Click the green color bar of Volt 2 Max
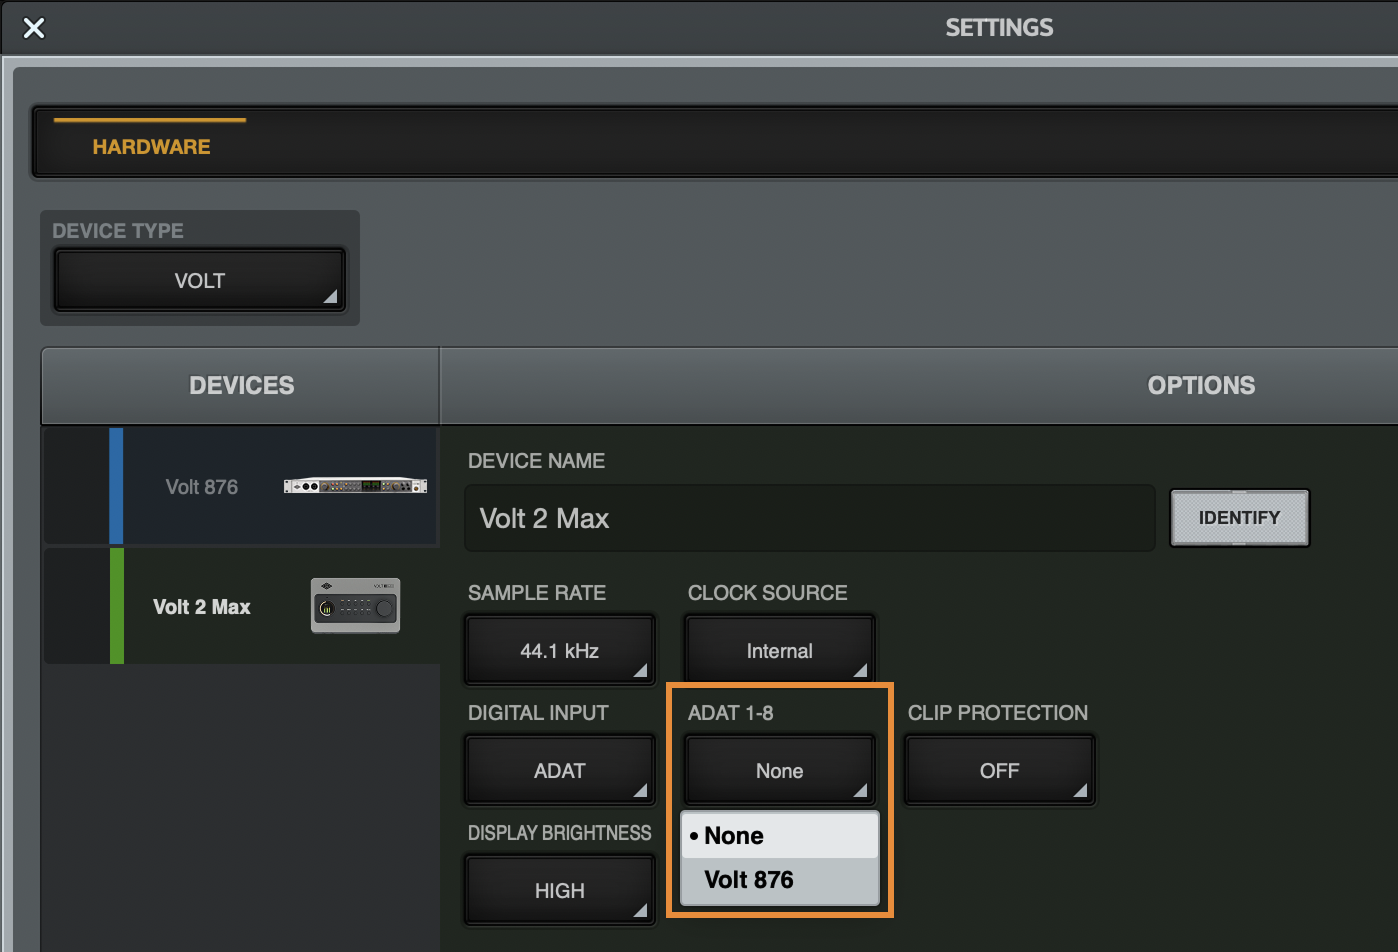This screenshot has height=952, width=1398. pos(116,606)
